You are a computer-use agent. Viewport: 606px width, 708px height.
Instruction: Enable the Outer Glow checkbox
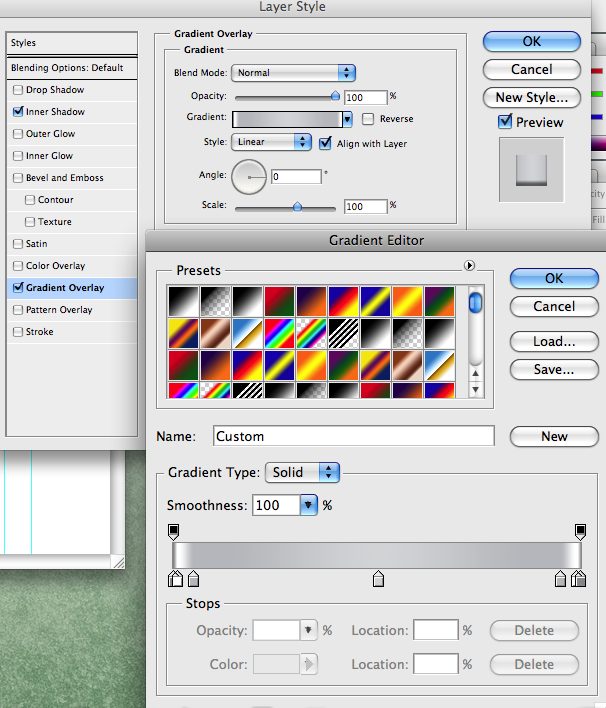point(18,134)
